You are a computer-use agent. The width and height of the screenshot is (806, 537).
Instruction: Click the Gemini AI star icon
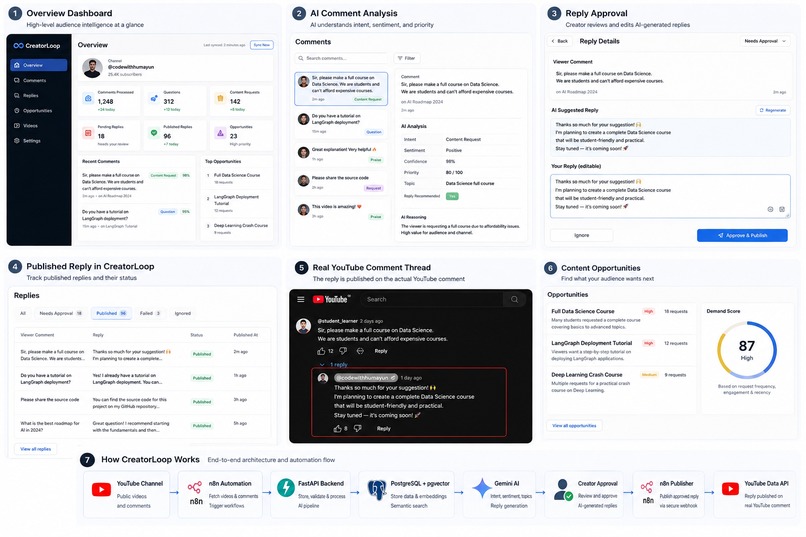(482, 488)
